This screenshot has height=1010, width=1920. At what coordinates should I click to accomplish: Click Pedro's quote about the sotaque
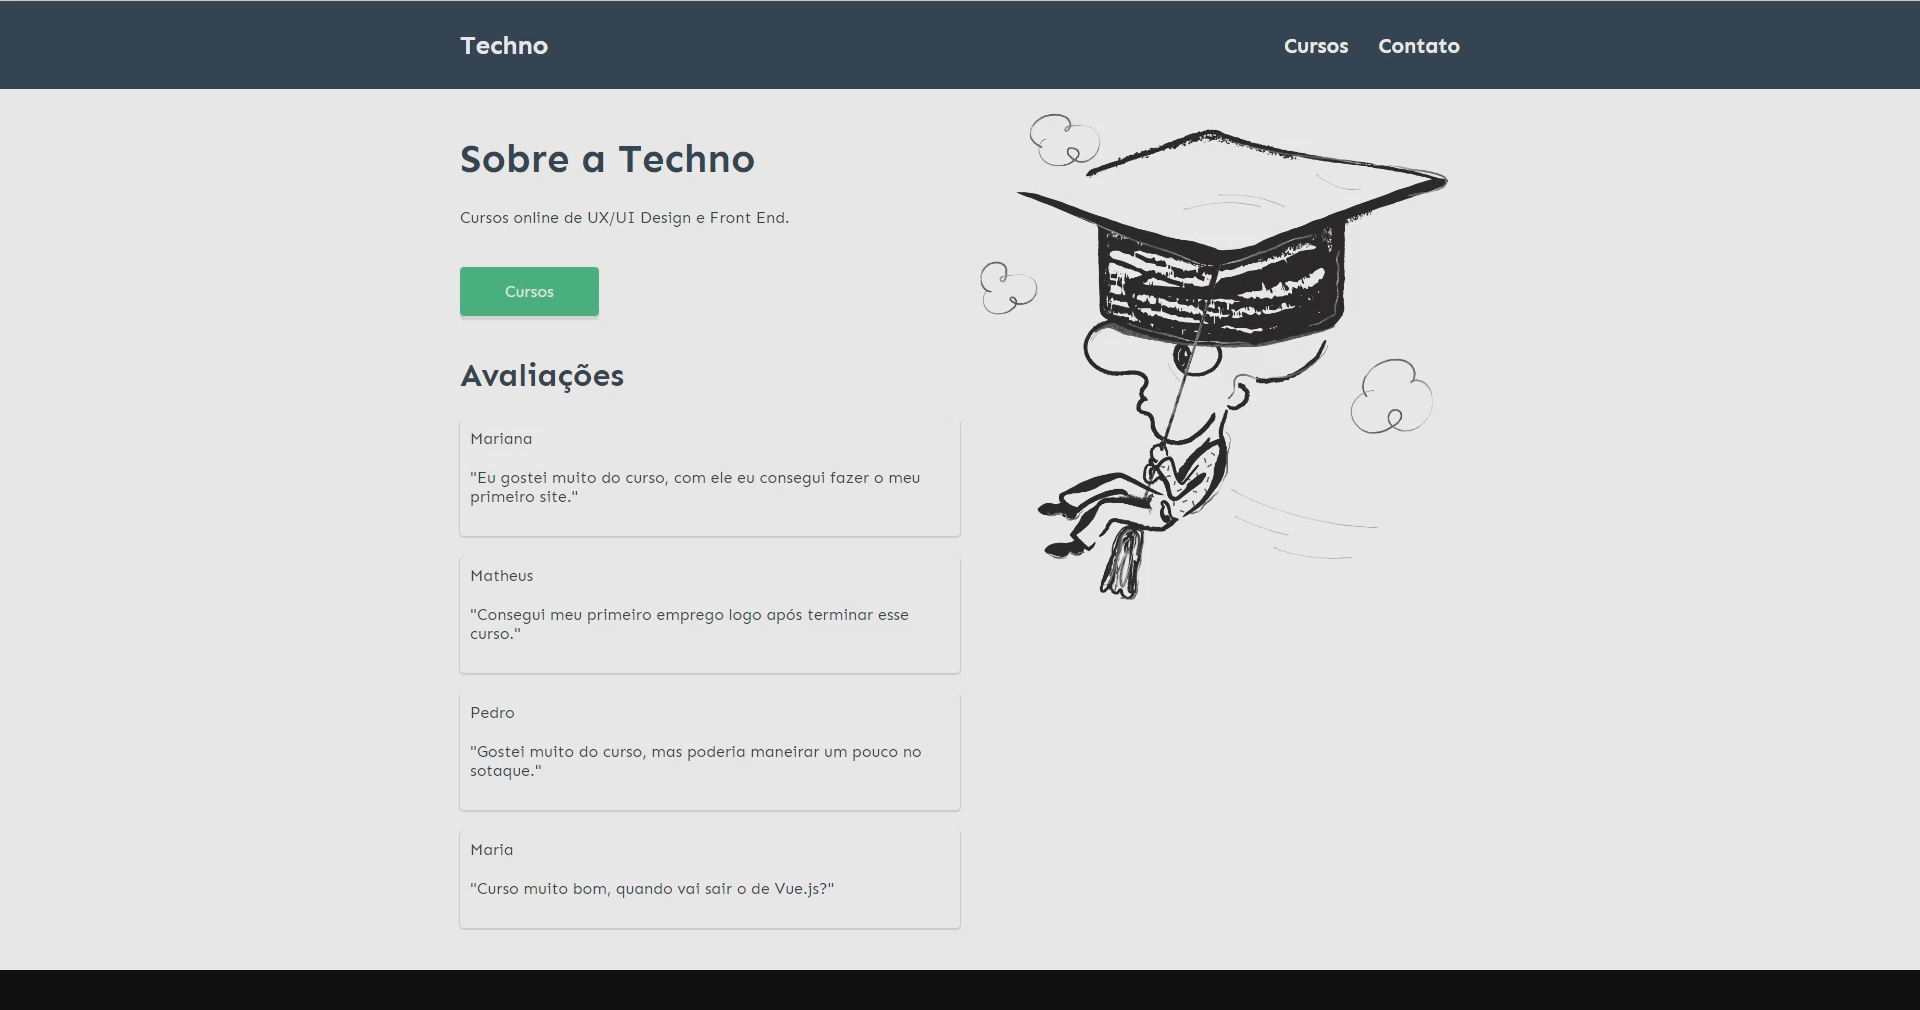click(x=696, y=761)
